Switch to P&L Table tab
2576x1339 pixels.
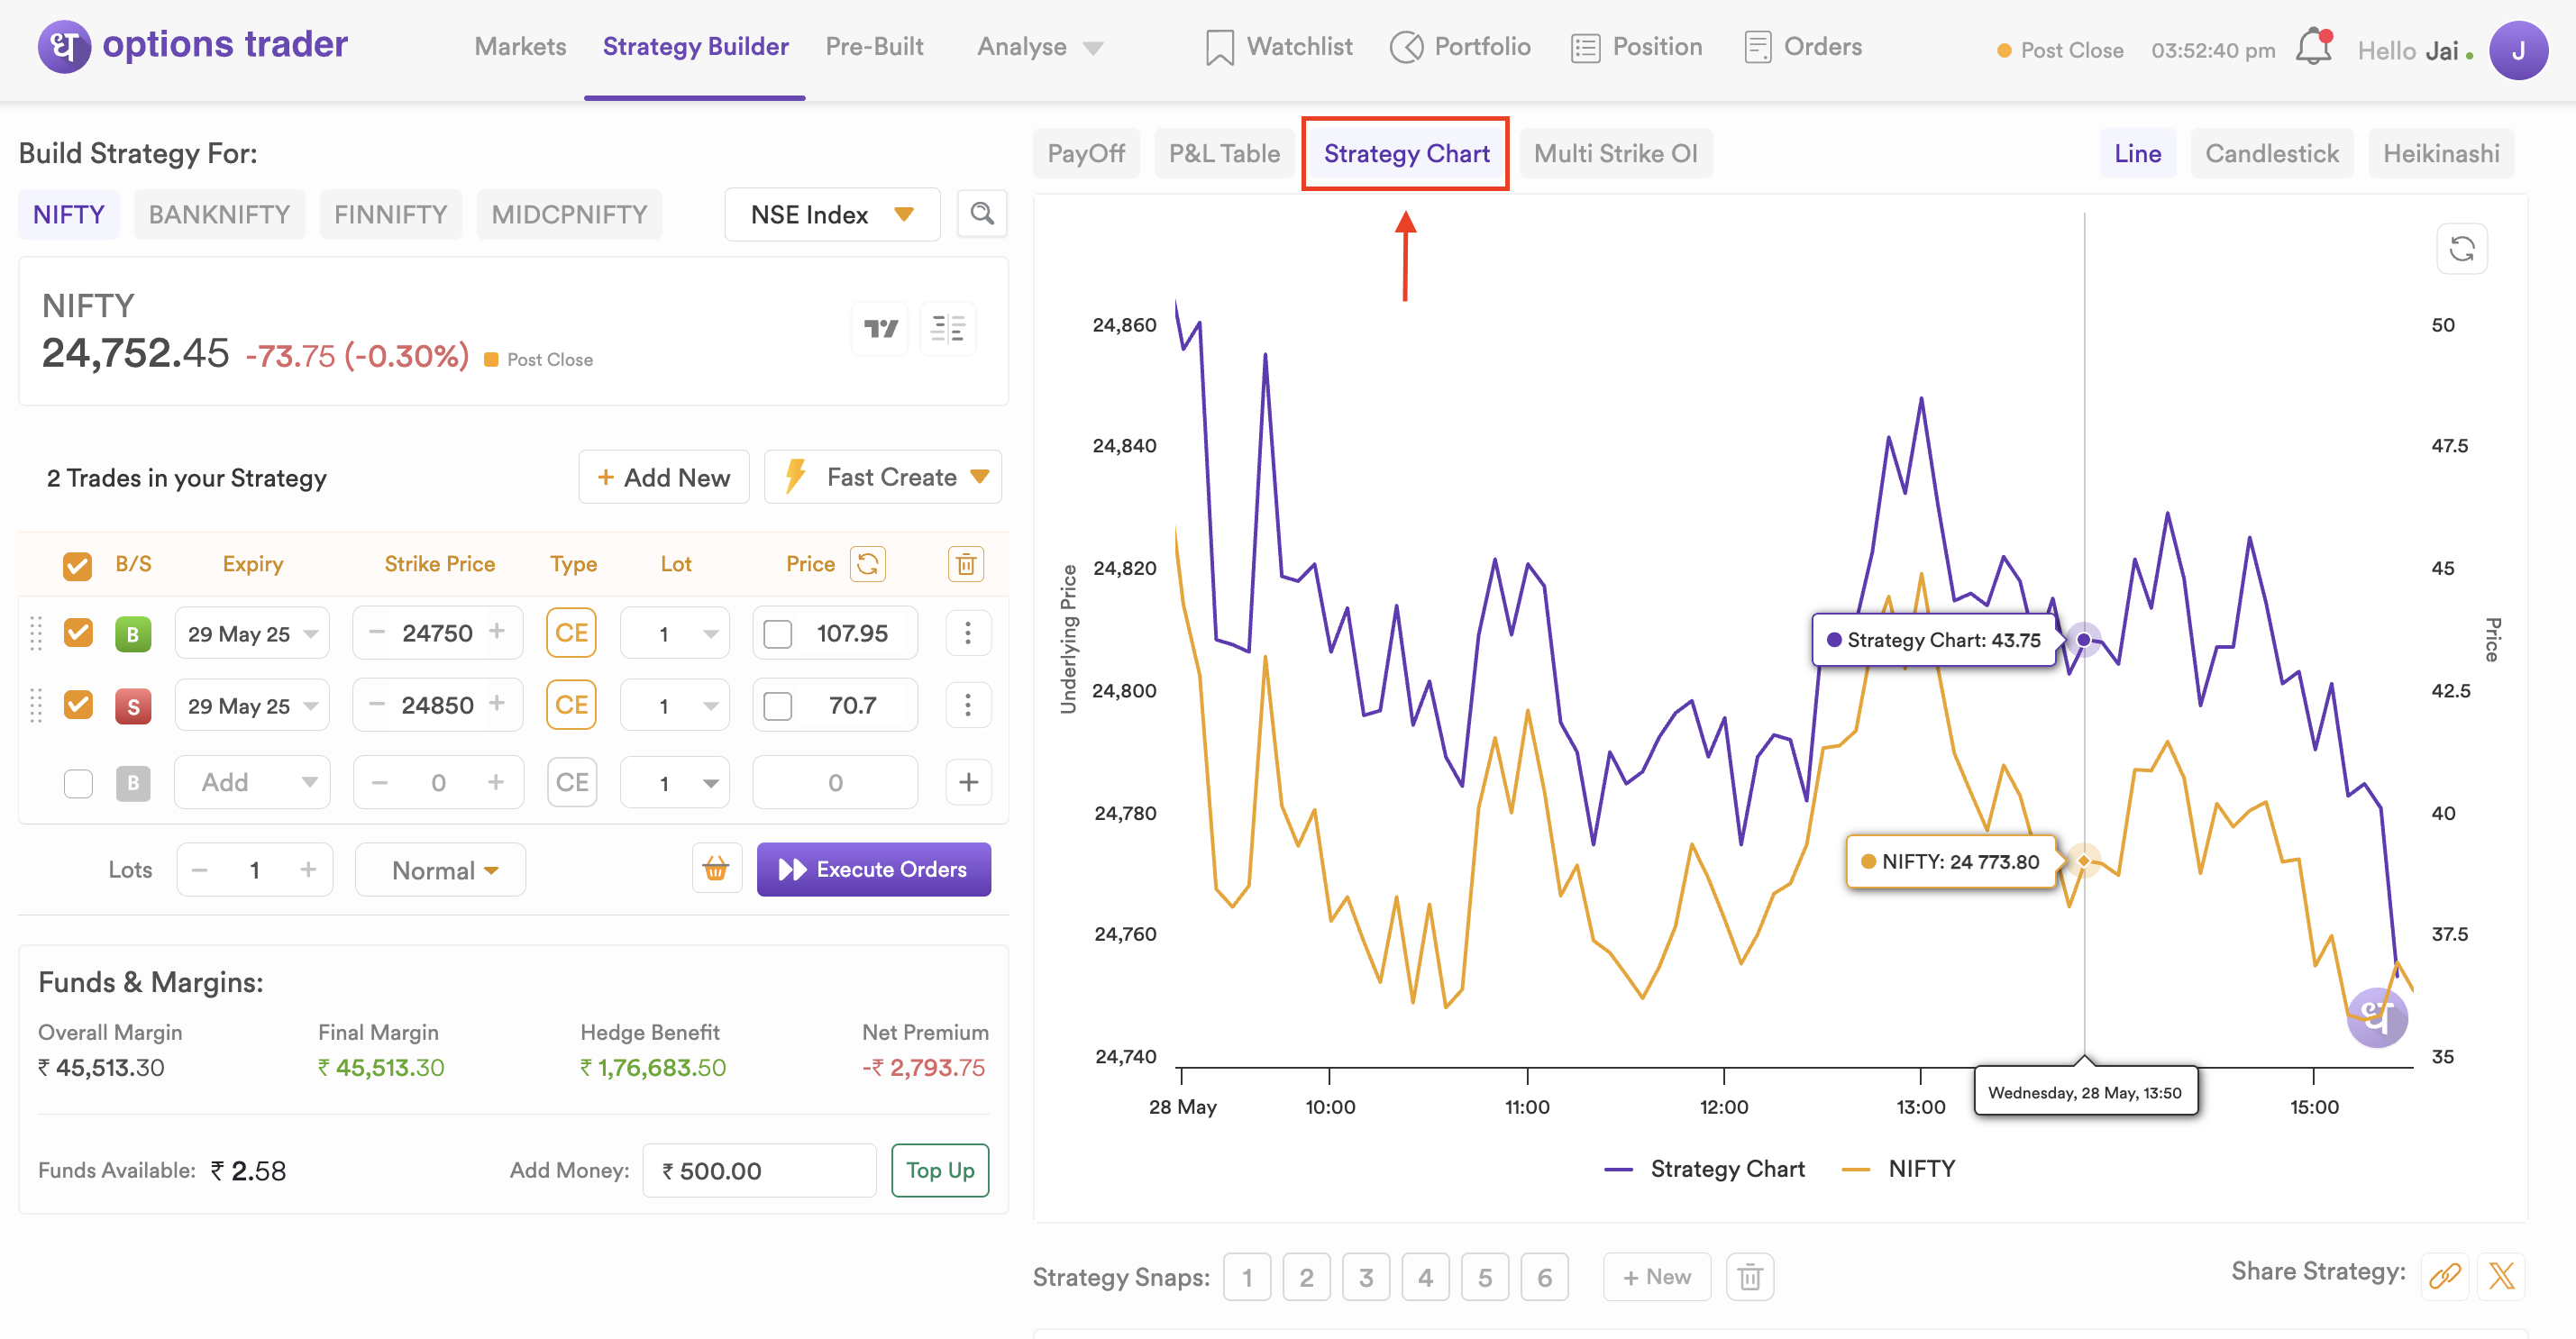[1224, 153]
